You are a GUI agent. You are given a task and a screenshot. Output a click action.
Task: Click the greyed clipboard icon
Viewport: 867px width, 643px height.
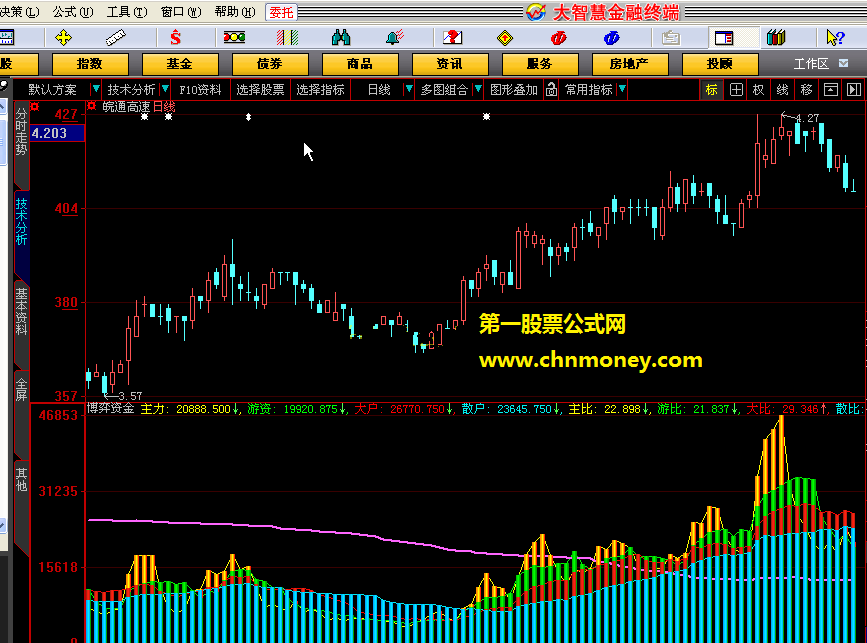(x=671, y=38)
